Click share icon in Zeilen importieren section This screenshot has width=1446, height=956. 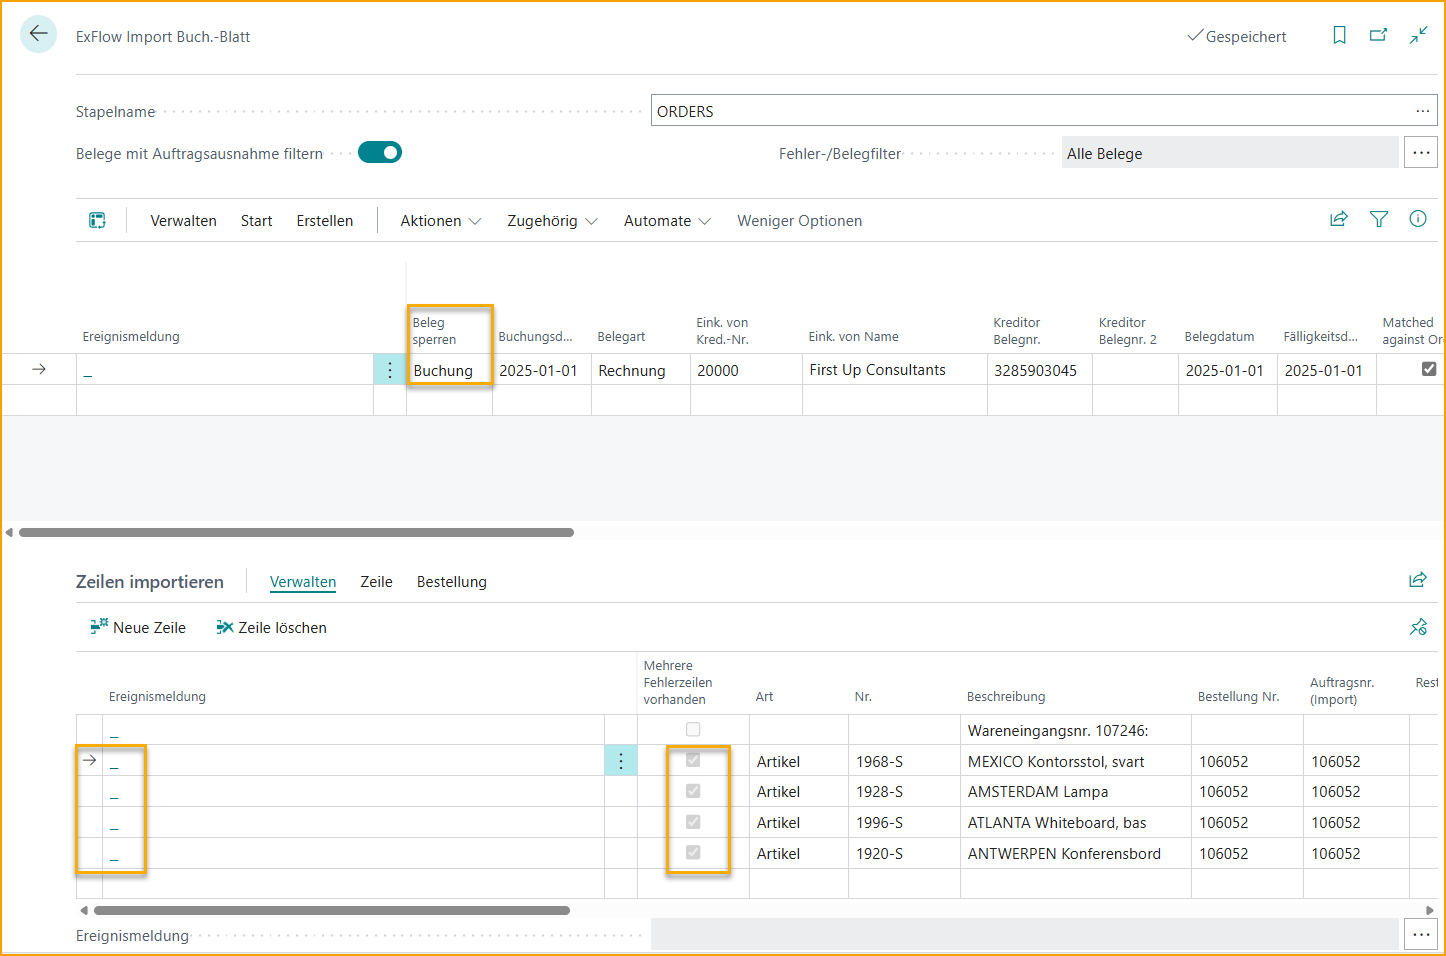[x=1417, y=580]
